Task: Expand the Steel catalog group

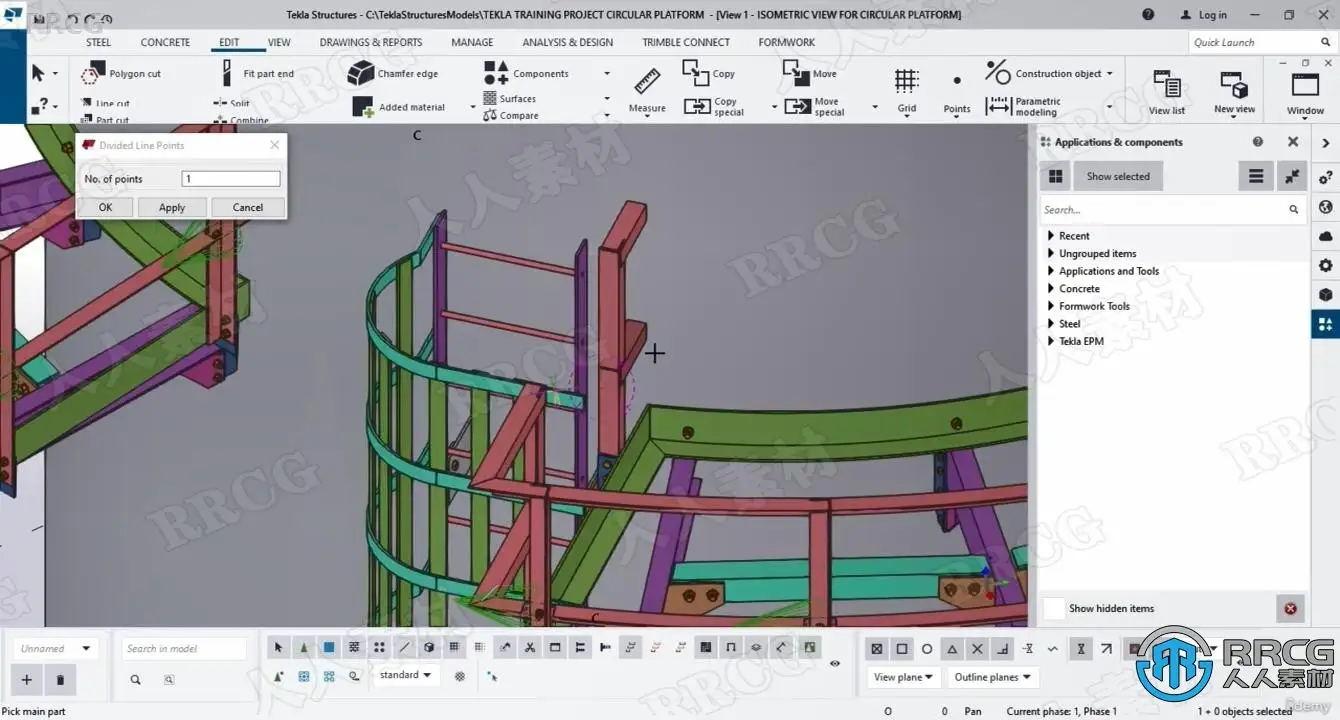Action: click(x=1051, y=323)
